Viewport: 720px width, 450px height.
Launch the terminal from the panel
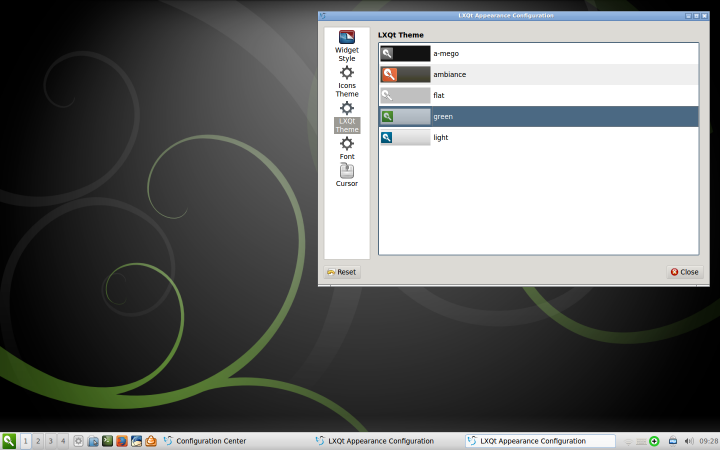click(x=107, y=441)
